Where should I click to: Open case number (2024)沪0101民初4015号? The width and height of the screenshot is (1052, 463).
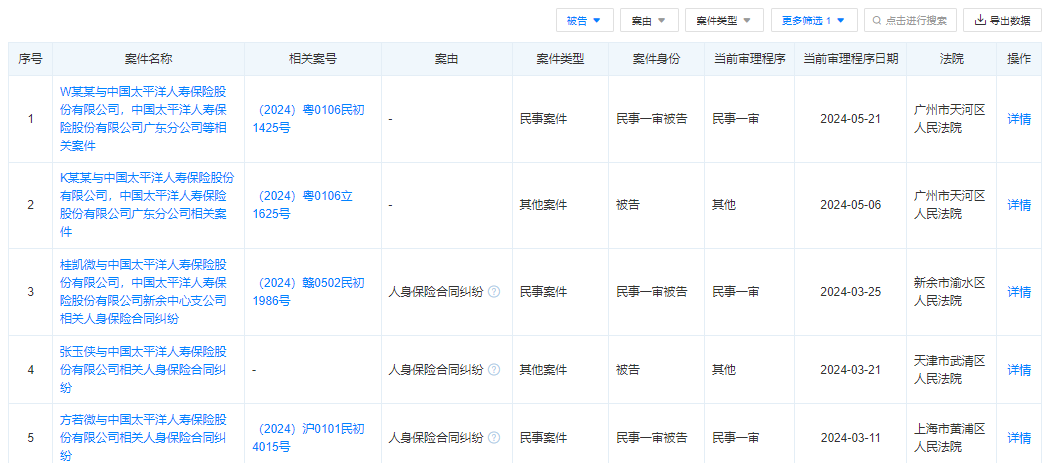pyautogui.click(x=309, y=438)
